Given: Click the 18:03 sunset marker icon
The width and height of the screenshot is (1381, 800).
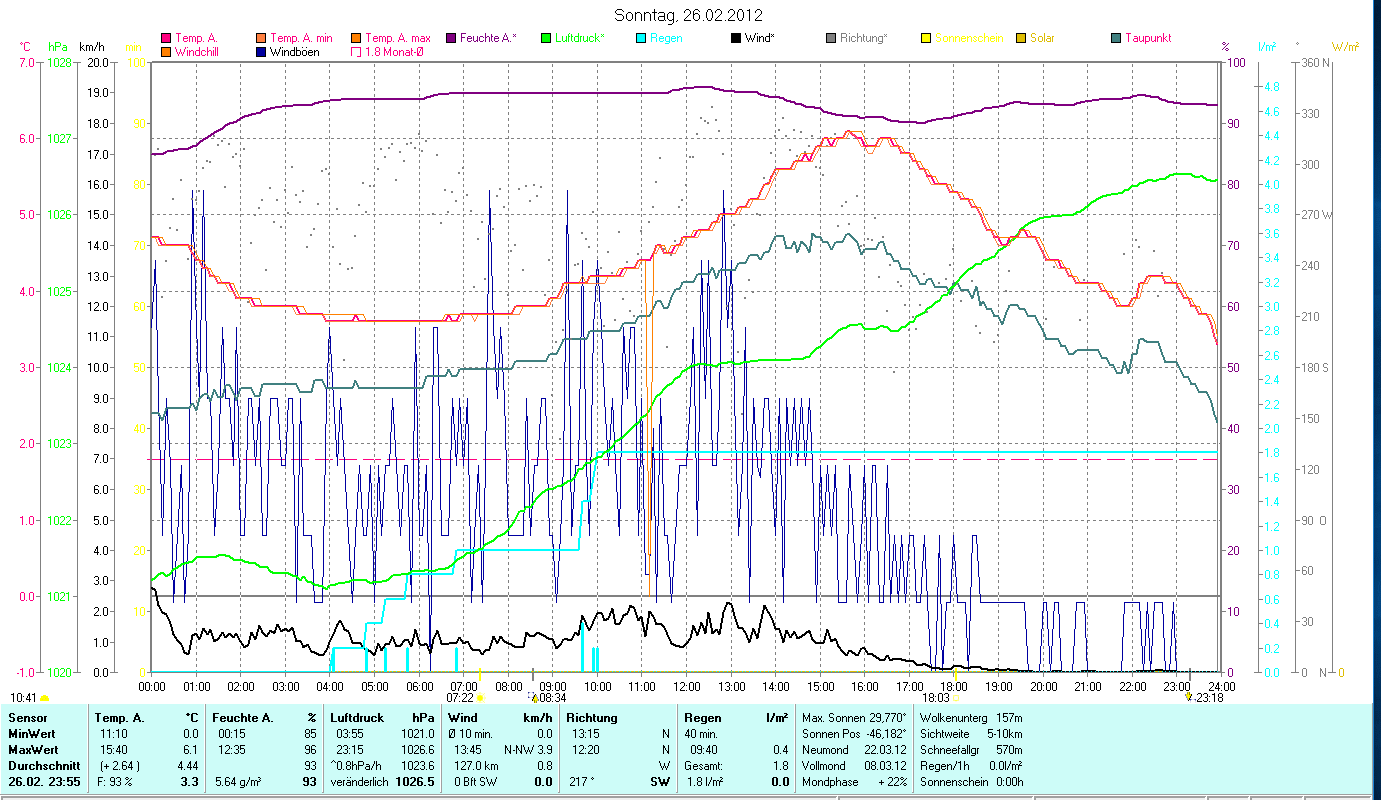Looking at the screenshot, I should point(956,697).
